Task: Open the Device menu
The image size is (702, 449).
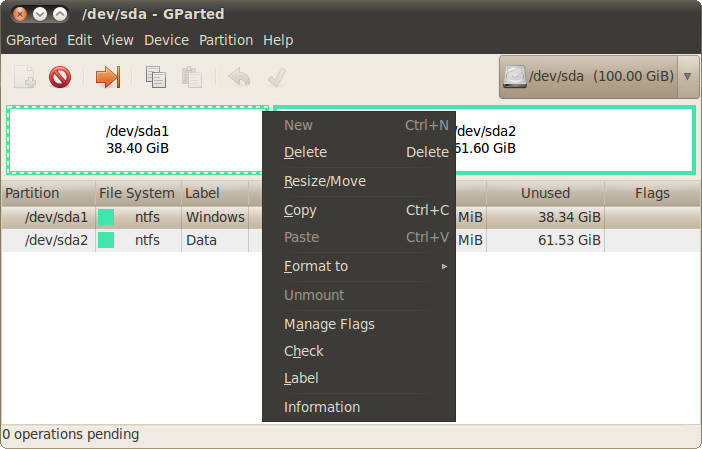Action: point(166,40)
